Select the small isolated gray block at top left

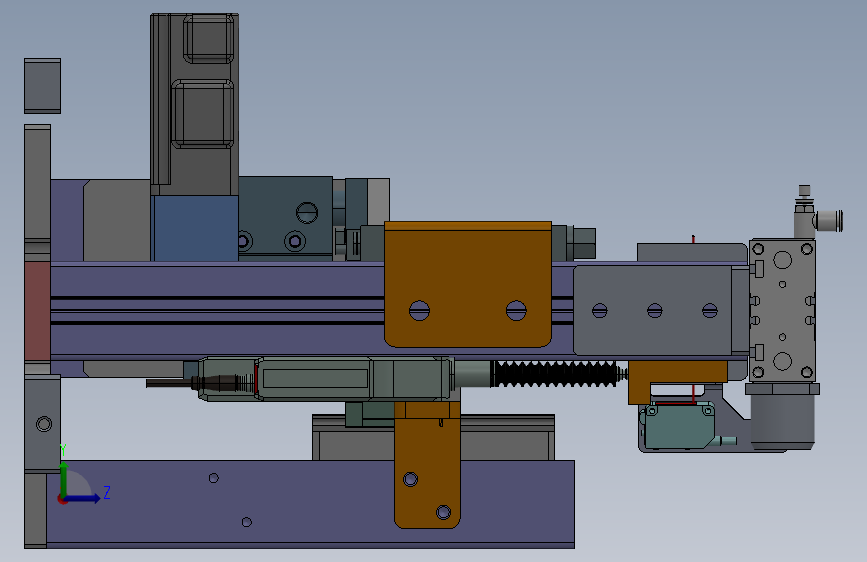coord(43,86)
